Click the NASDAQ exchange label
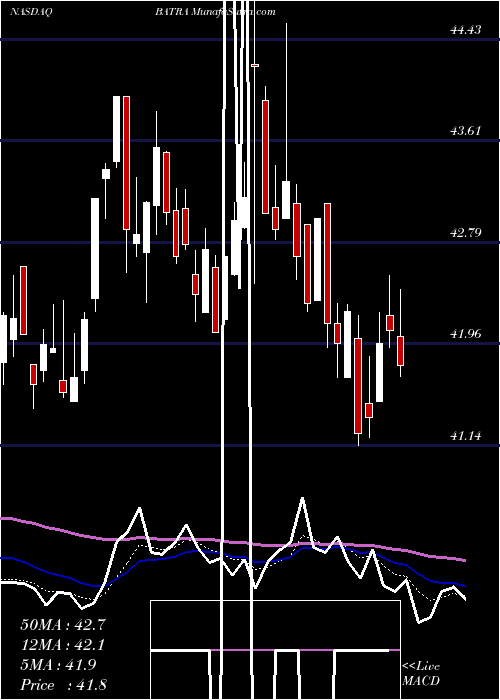This screenshot has width=500, height=700. coord(31,12)
